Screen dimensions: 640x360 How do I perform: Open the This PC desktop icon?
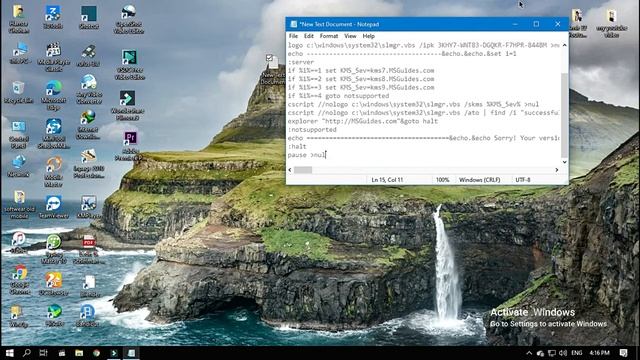[19, 54]
